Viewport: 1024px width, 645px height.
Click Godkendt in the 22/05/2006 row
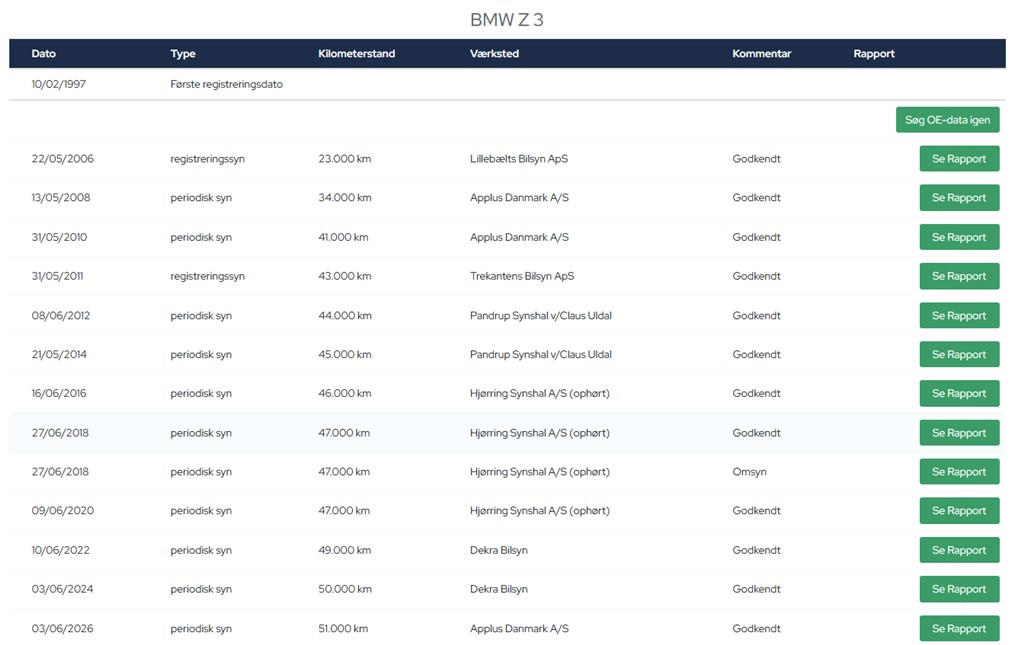(x=756, y=159)
